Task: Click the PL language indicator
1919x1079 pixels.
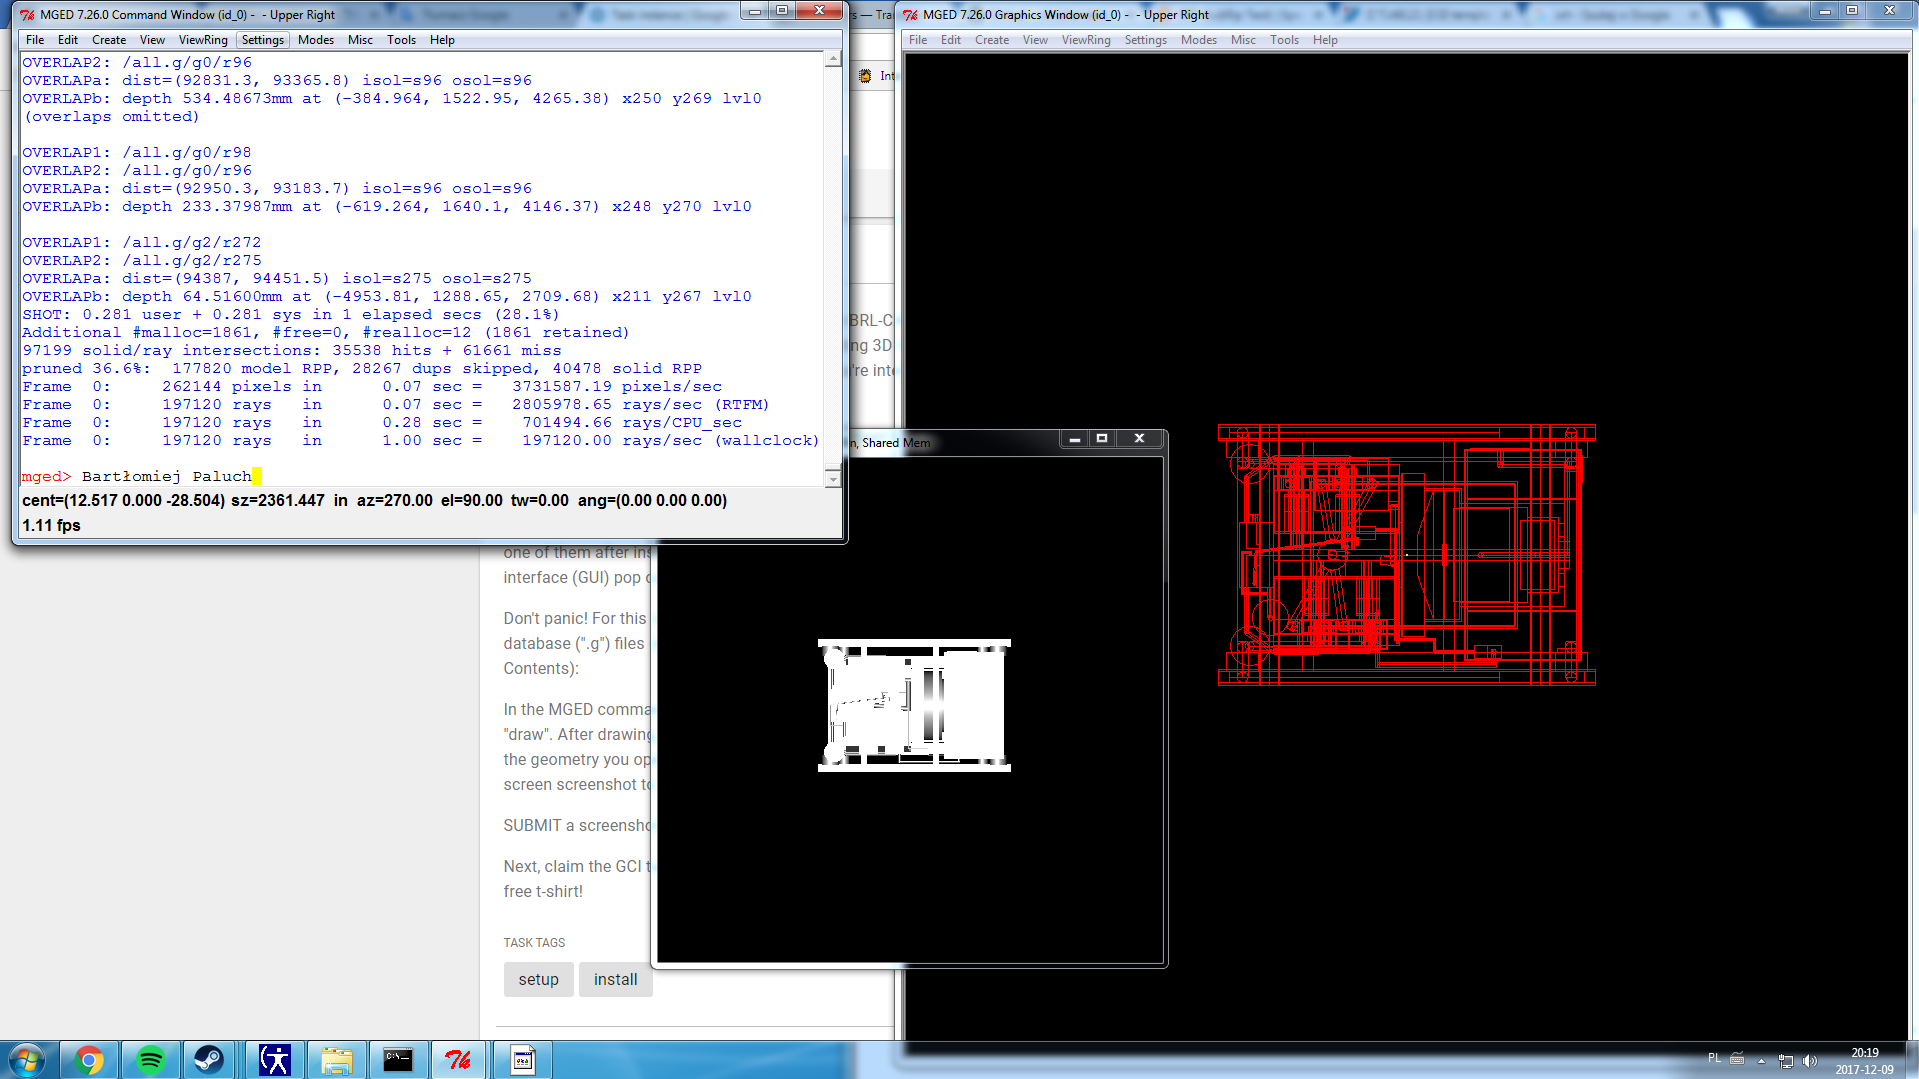Action: click(1714, 1058)
